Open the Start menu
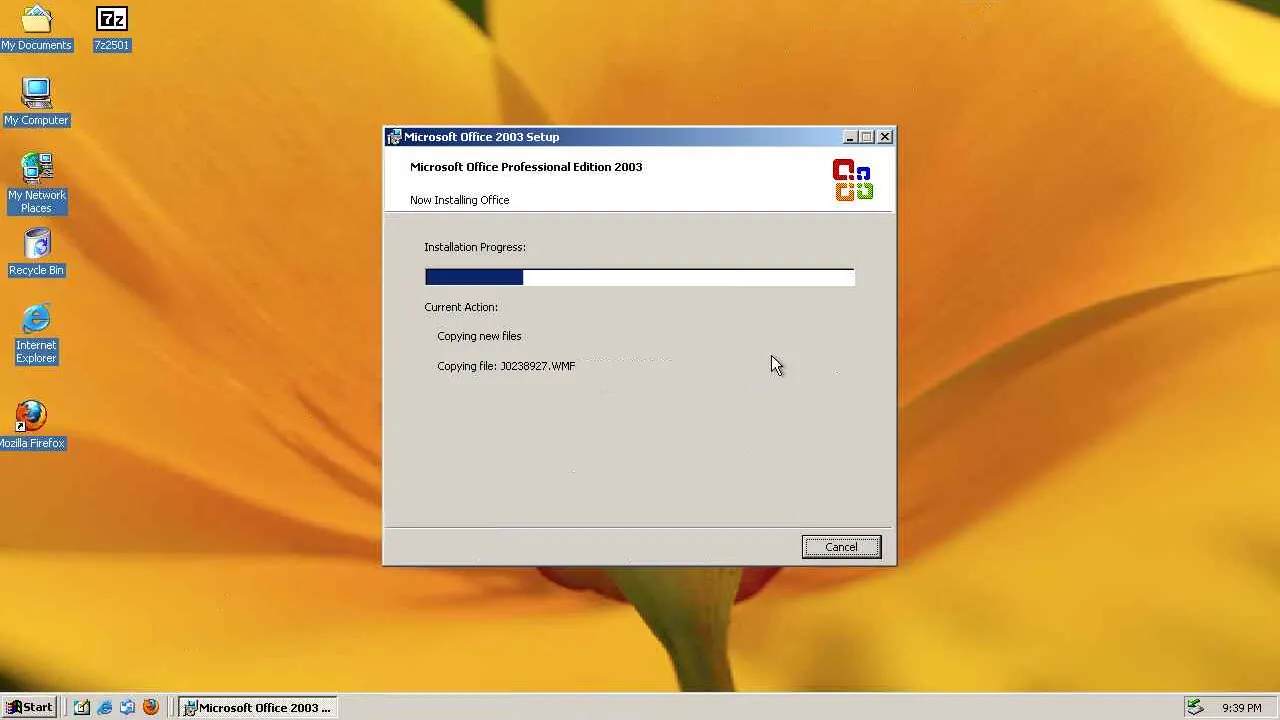This screenshot has width=1280, height=720. 30,707
